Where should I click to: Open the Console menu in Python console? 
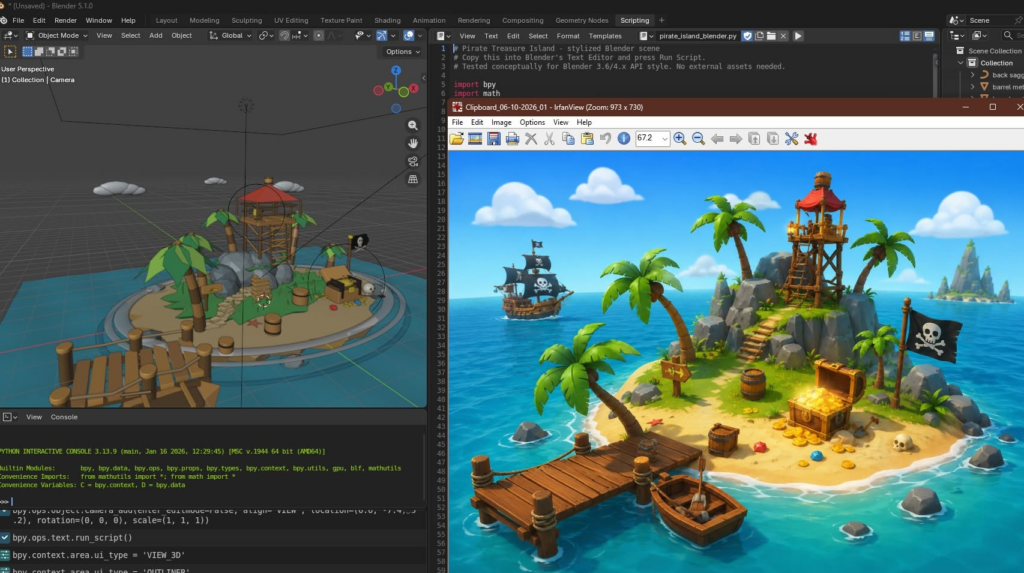[64, 417]
